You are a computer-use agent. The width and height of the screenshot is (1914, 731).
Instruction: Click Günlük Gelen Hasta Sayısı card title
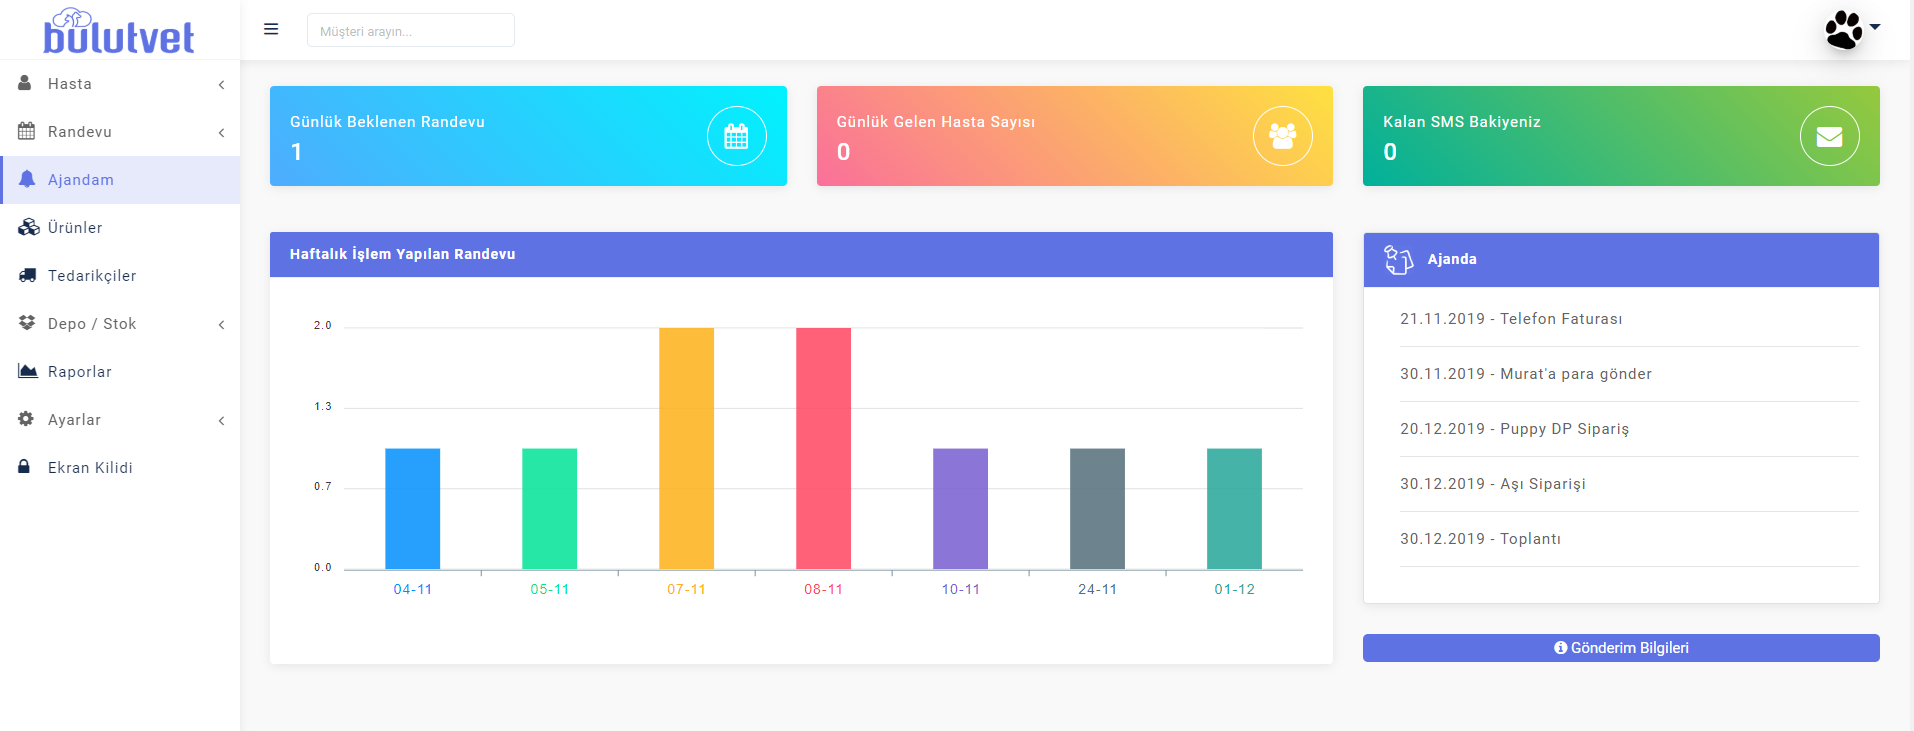tap(936, 122)
